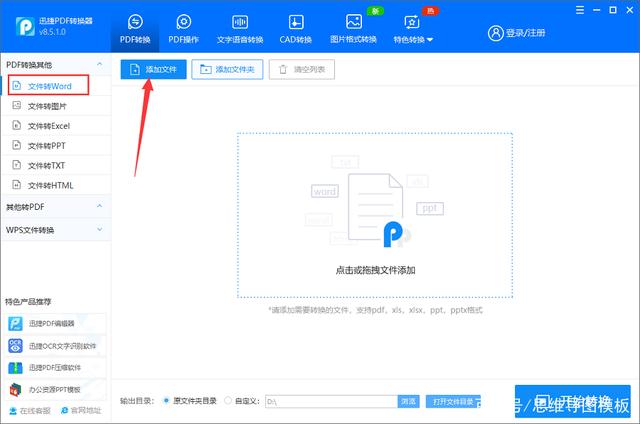Select 文件转PPT item
Viewport: 640px width, 424px height.
(x=56, y=146)
